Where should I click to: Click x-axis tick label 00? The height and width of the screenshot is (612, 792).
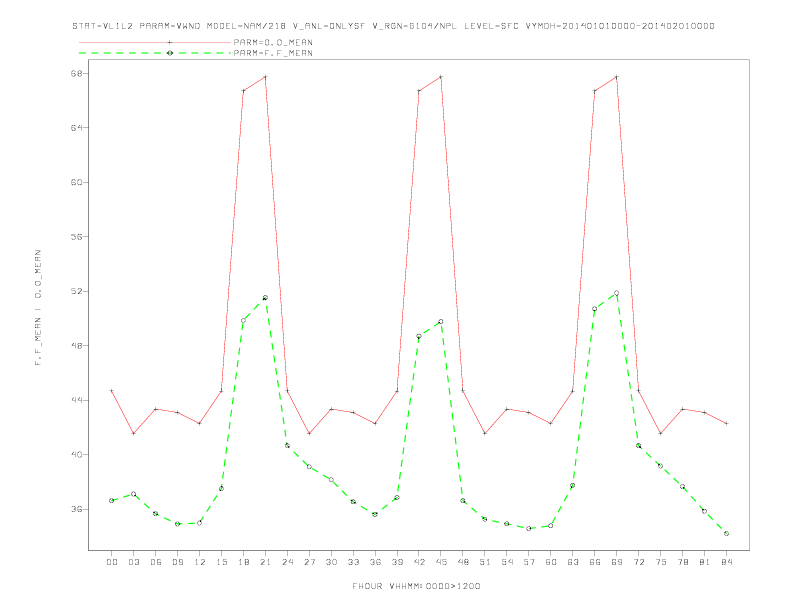click(112, 562)
